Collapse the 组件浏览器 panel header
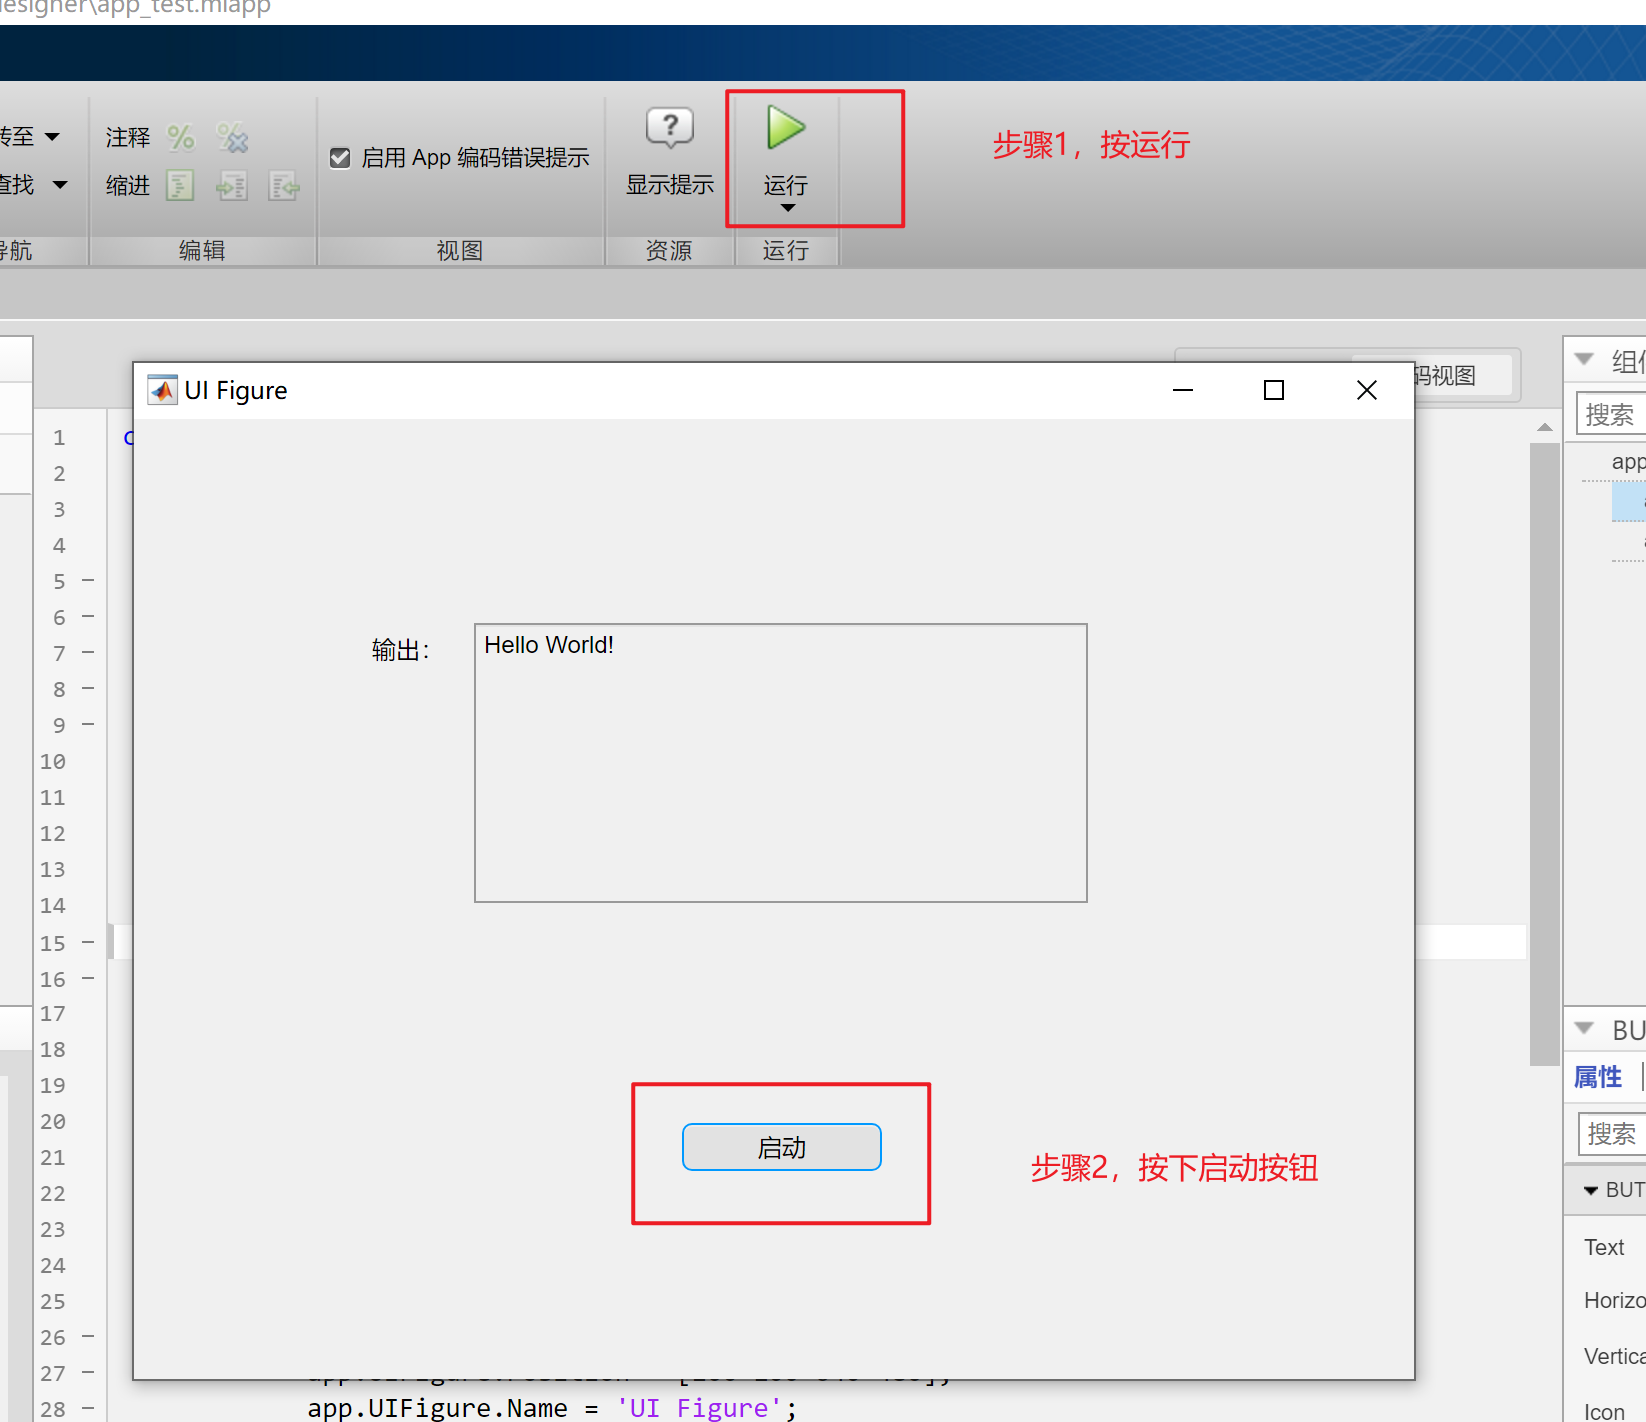The width and height of the screenshot is (1646, 1422). [x=1582, y=358]
